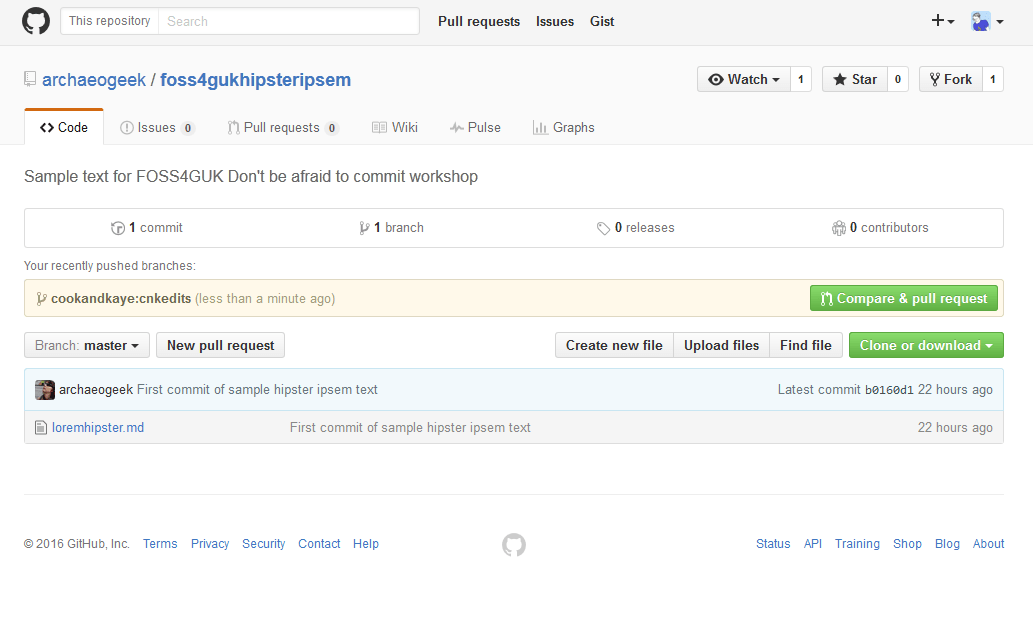Select Gist in the top navigation
The width and height of the screenshot is (1033, 622).
(602, 21)
